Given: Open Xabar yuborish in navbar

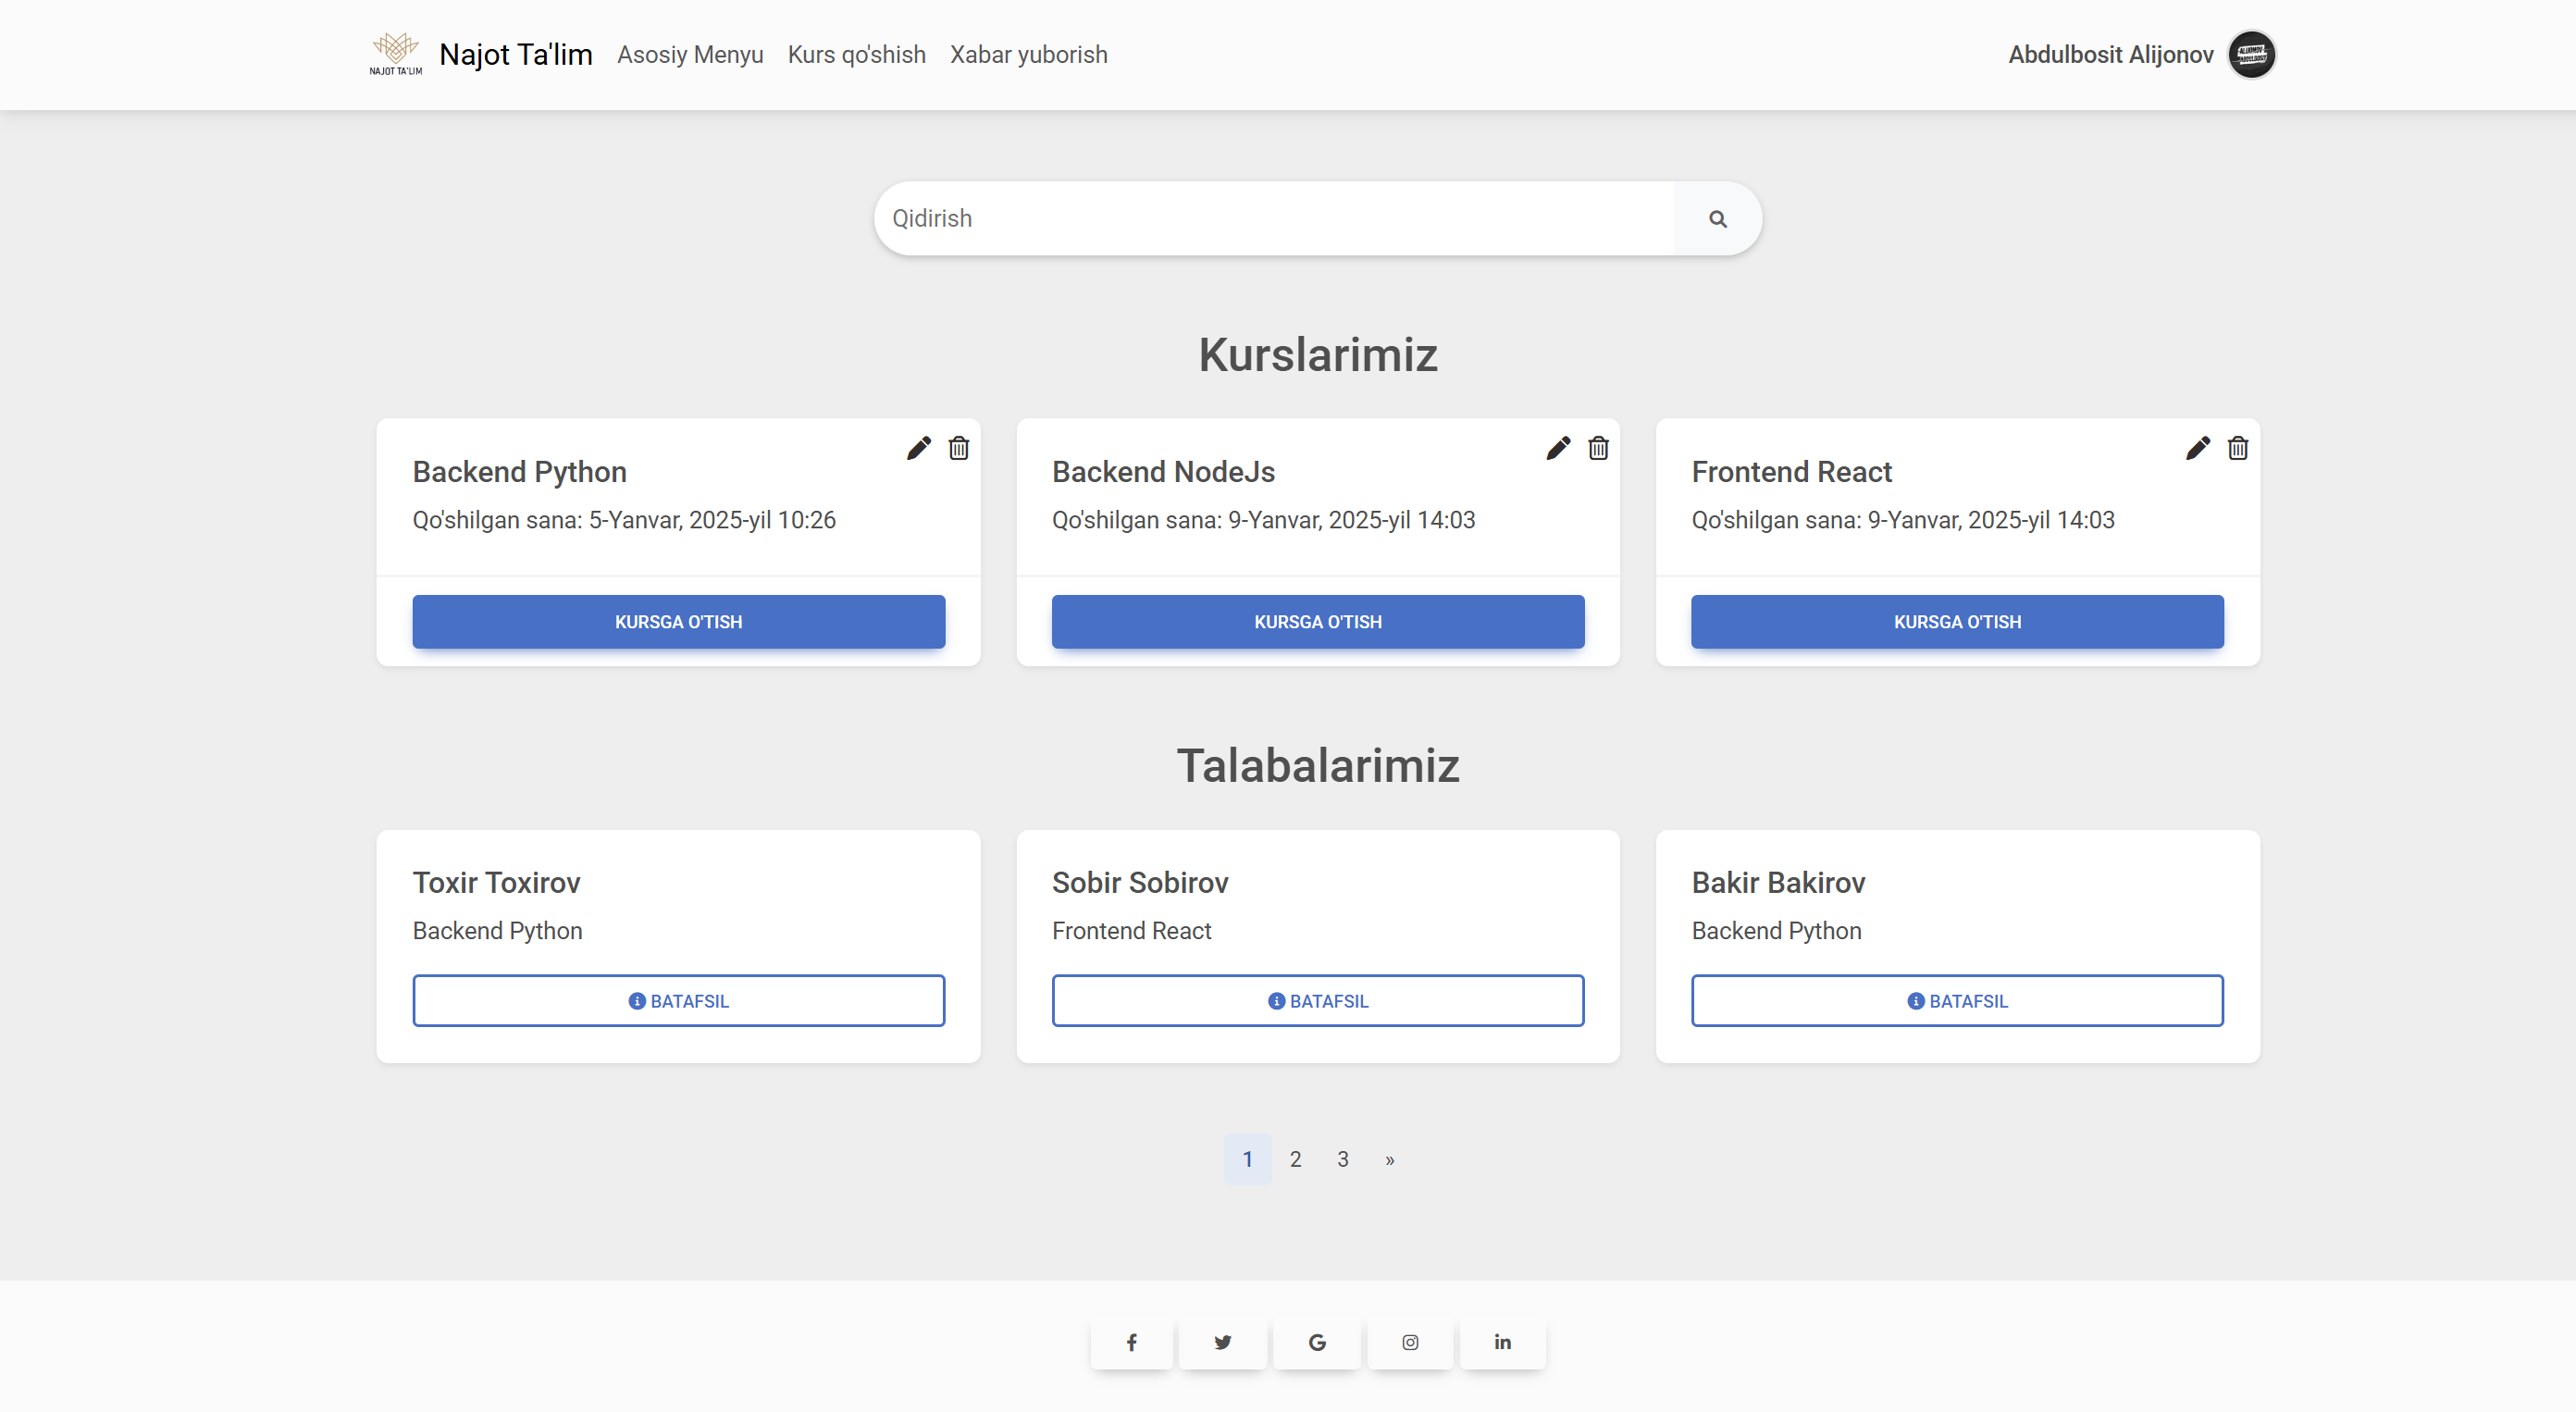Looking at the screenshot, I should (1028, 55).
